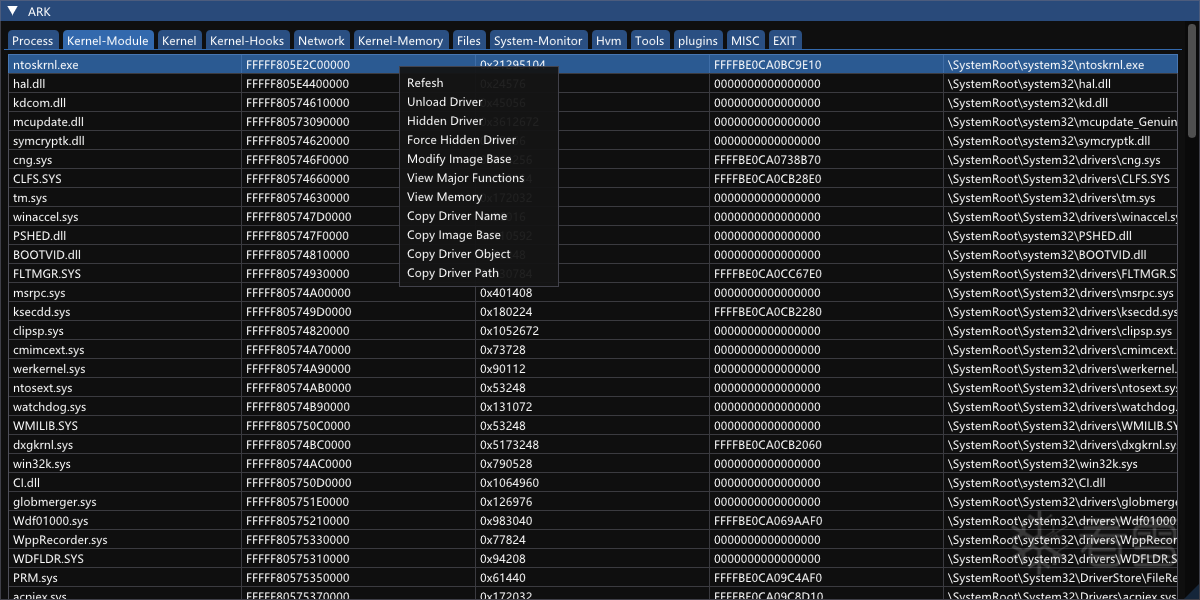The image size is (1200, 600).
Task: Go to the Files tab
Action: pyautogui.click(x=468, y=40)
